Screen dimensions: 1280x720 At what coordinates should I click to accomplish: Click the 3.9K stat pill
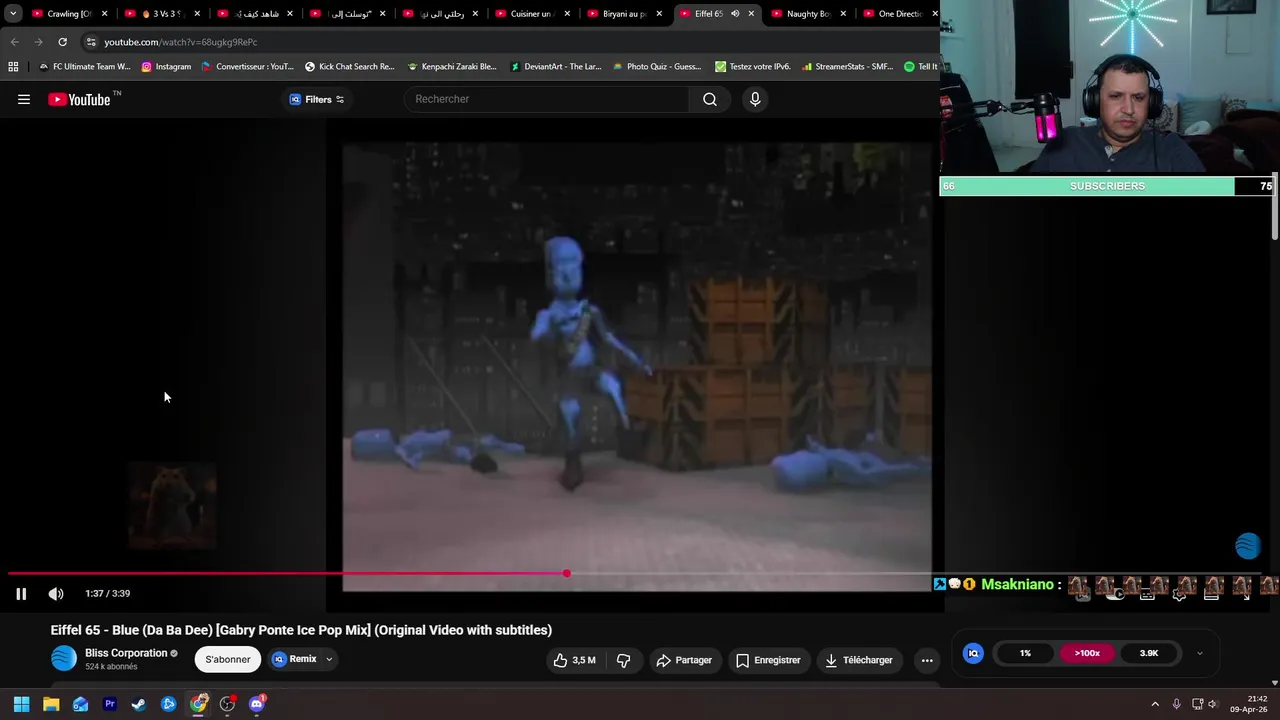(1149, 653)
